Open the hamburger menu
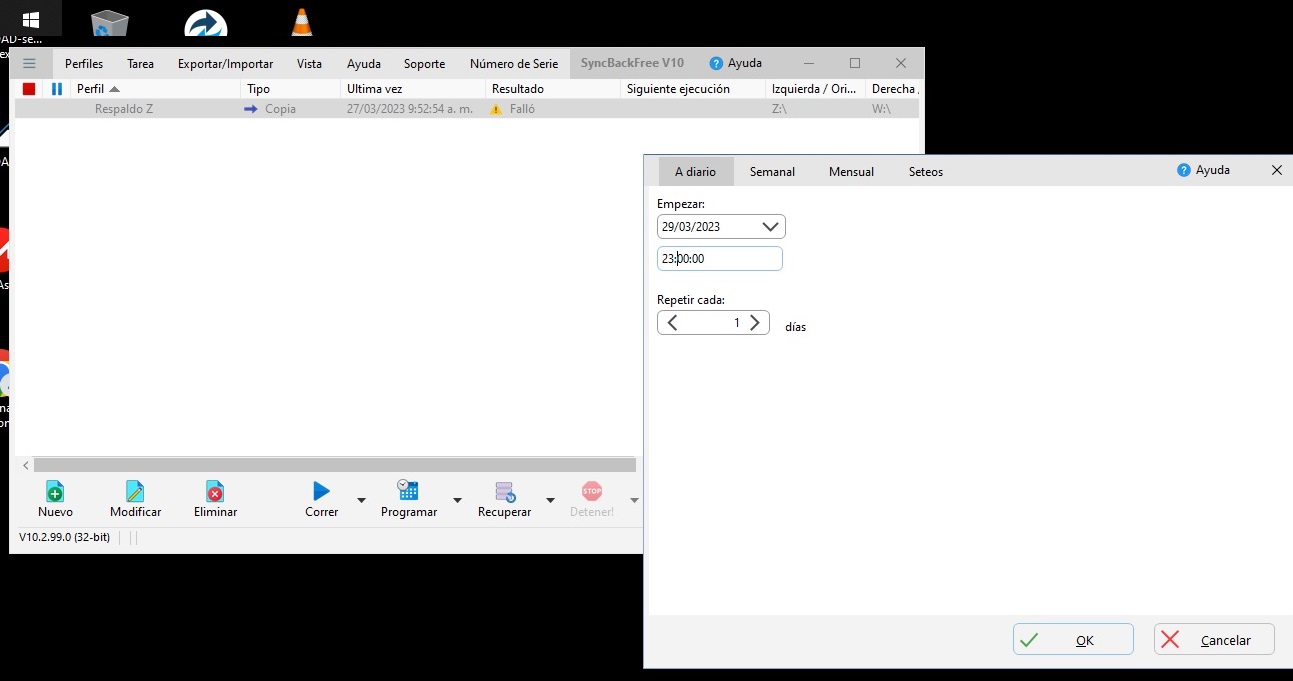Viewport: 1293px width, 681px height. [x=29, y=63]
